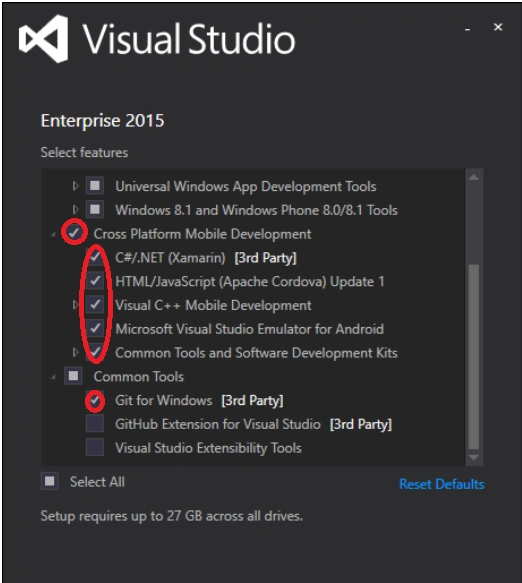
Task: Collapse Cross Platform Mobile Development group
Action: (x=53, y=234)
